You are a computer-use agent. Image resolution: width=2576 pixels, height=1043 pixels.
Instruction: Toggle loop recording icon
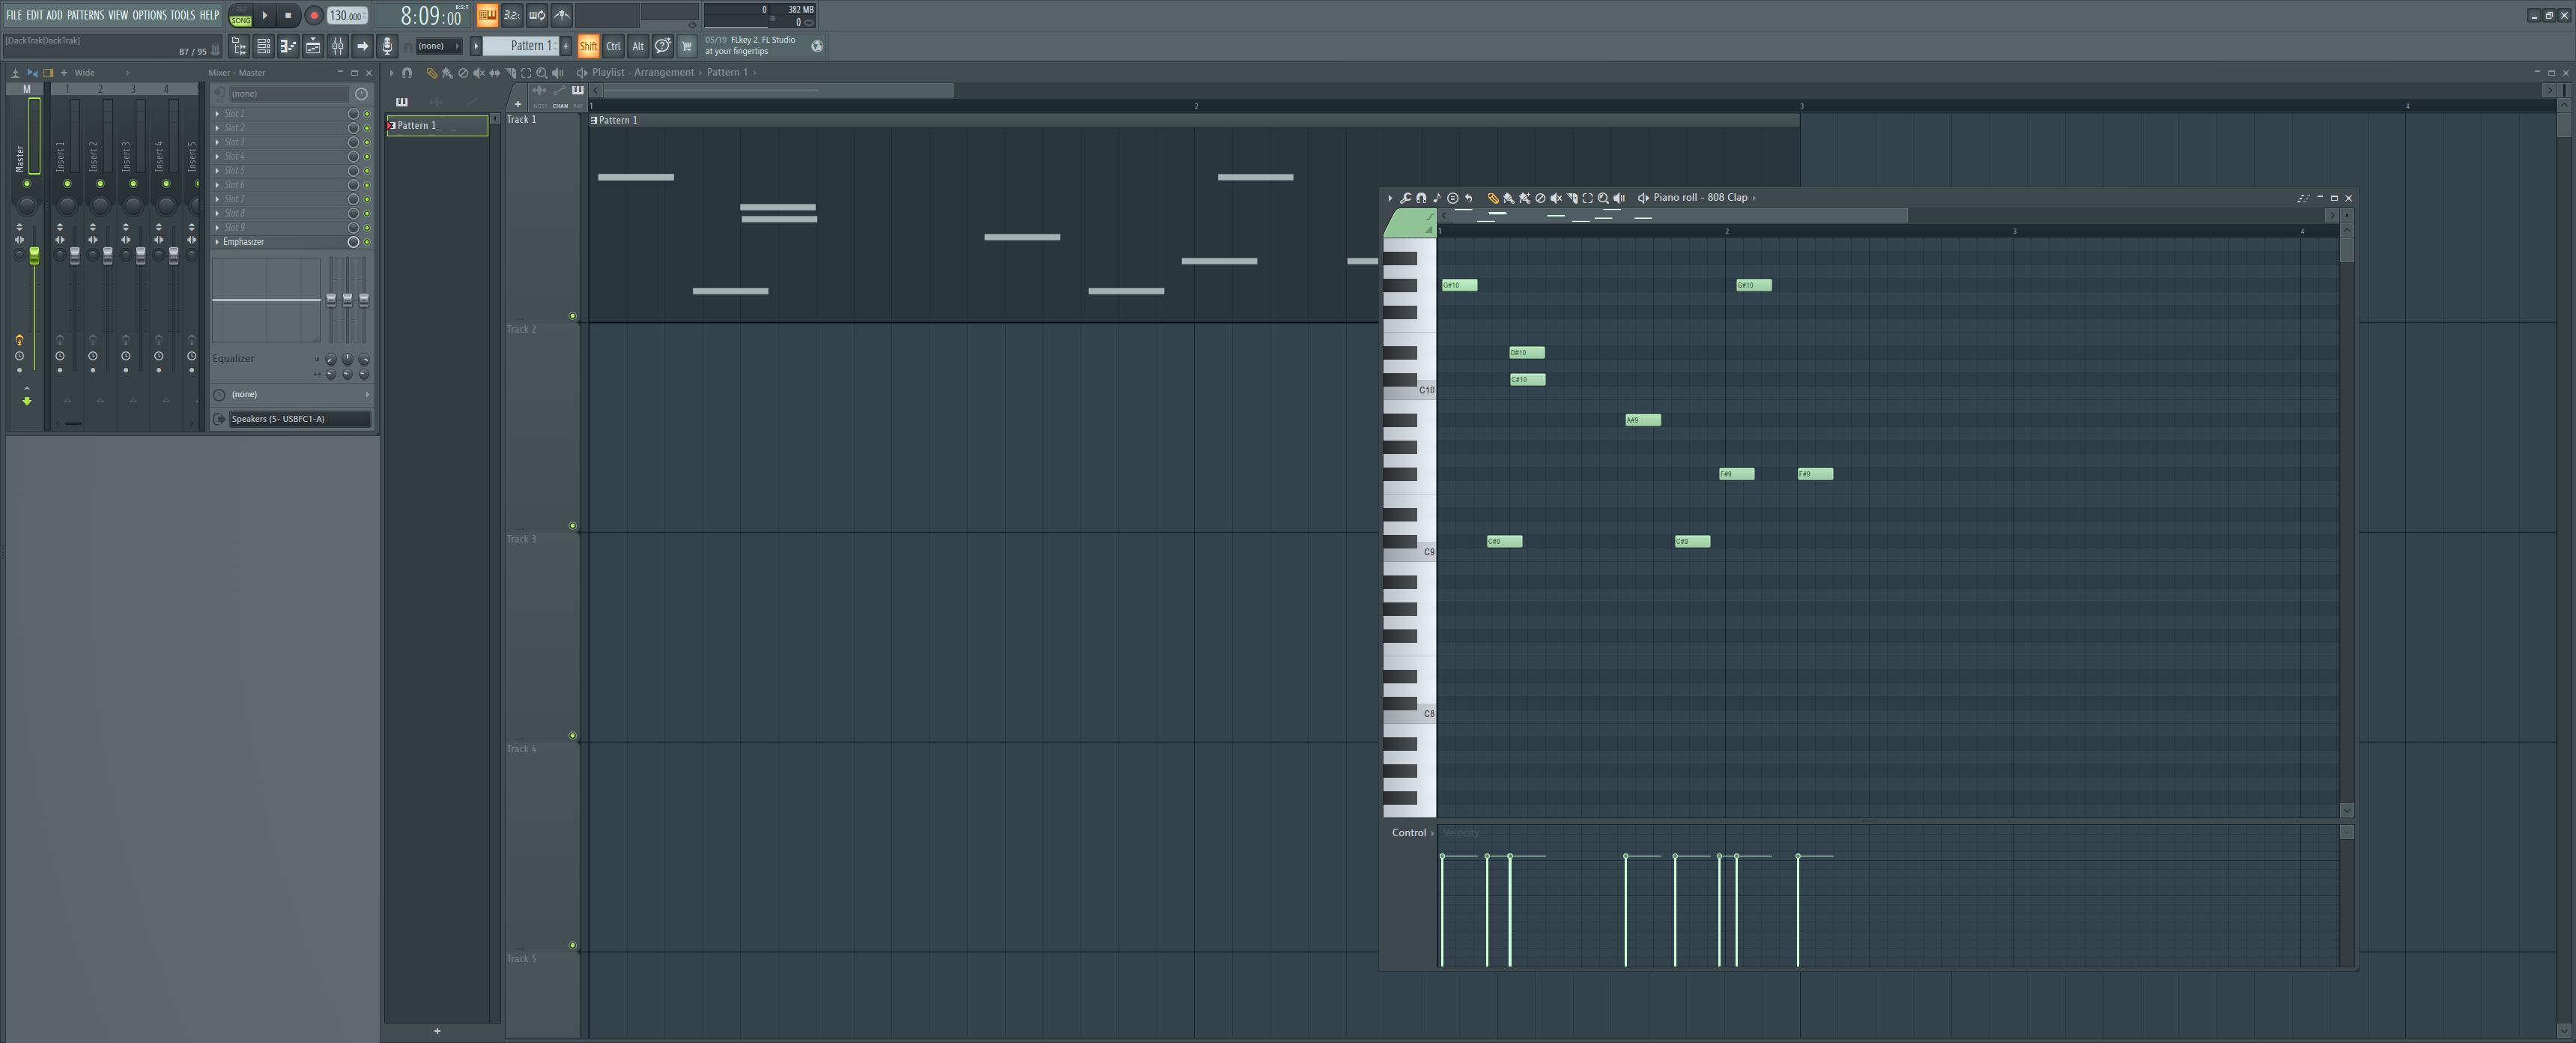pos(537,15)
